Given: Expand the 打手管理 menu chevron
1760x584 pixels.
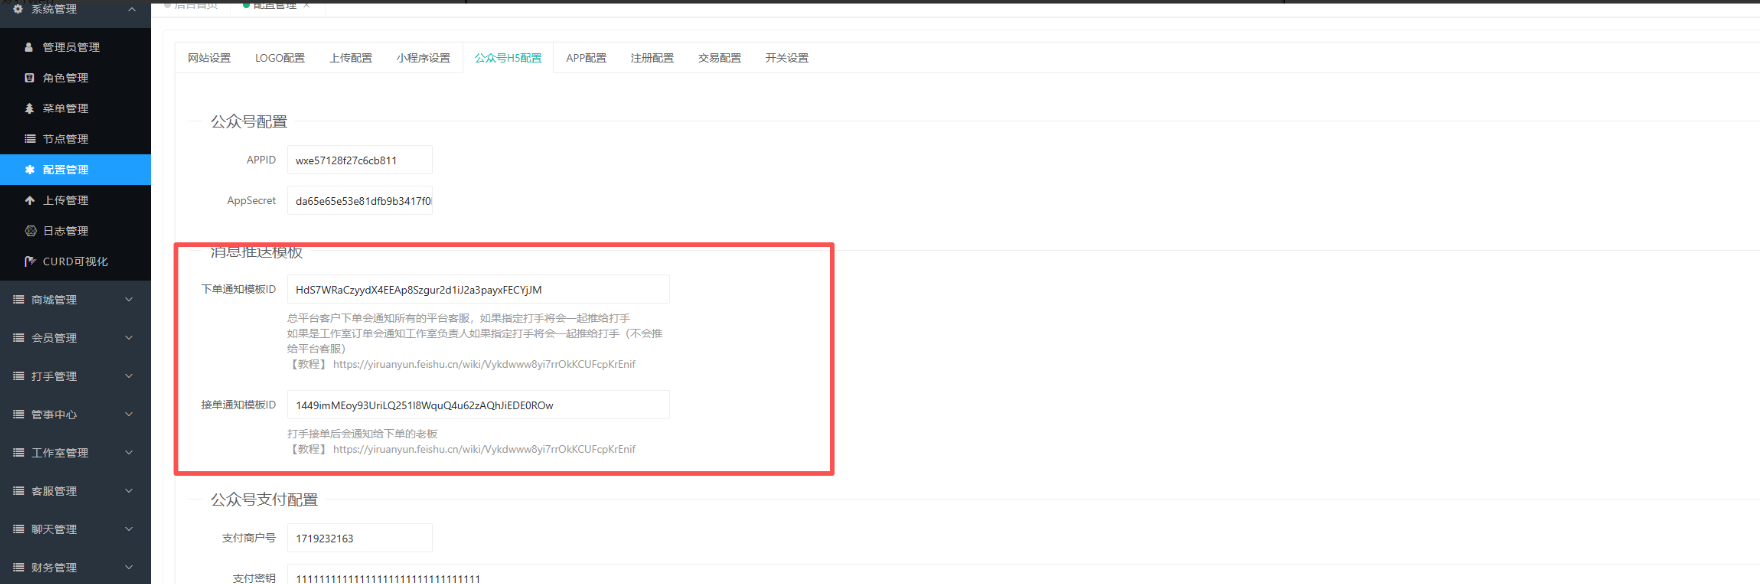Looking at the screenshot, I should pyautogui.click(x=129, y=377).
